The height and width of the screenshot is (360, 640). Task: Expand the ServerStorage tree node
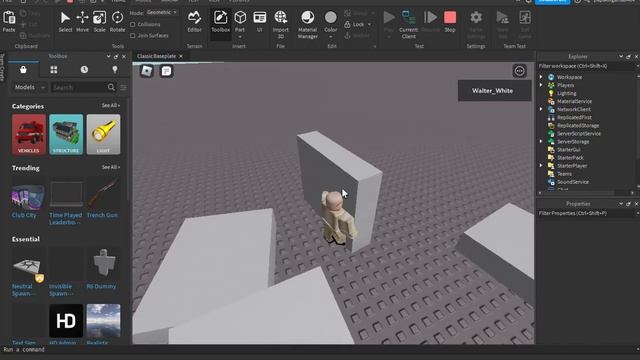click(541, 142)
